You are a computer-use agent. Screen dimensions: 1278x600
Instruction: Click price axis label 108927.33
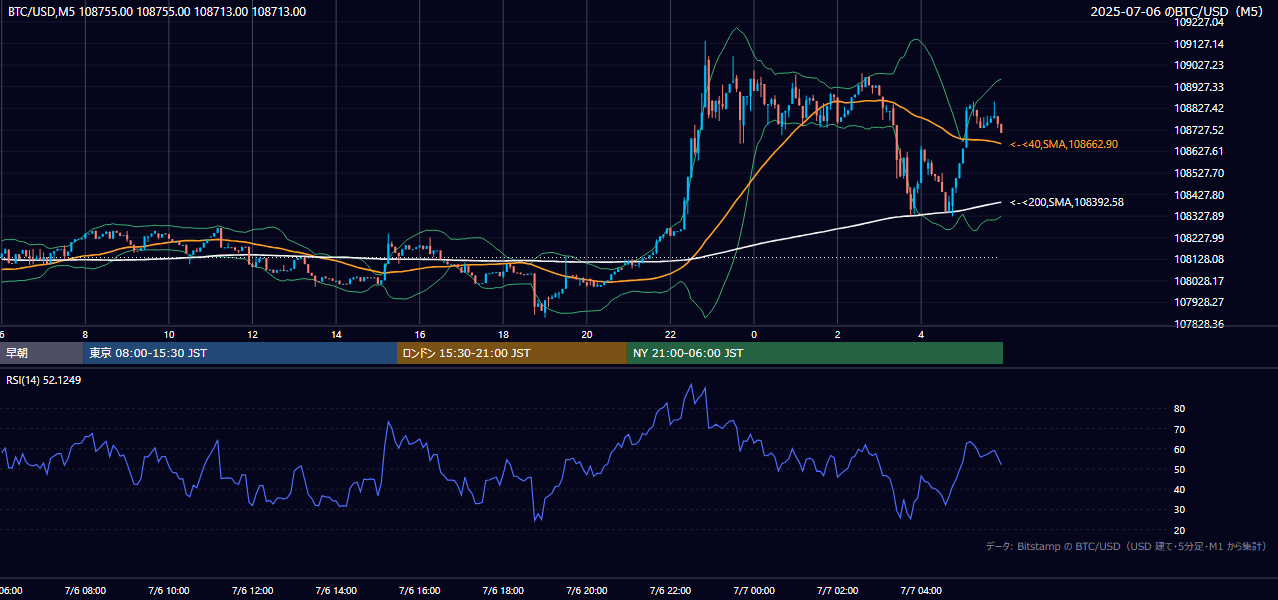click(x=1199, y=87)
